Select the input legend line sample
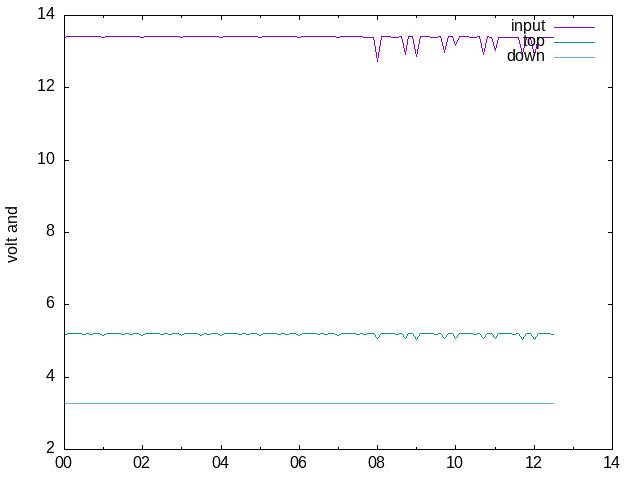The width and height of the screenshot is (640, 480). pos(574,26)
